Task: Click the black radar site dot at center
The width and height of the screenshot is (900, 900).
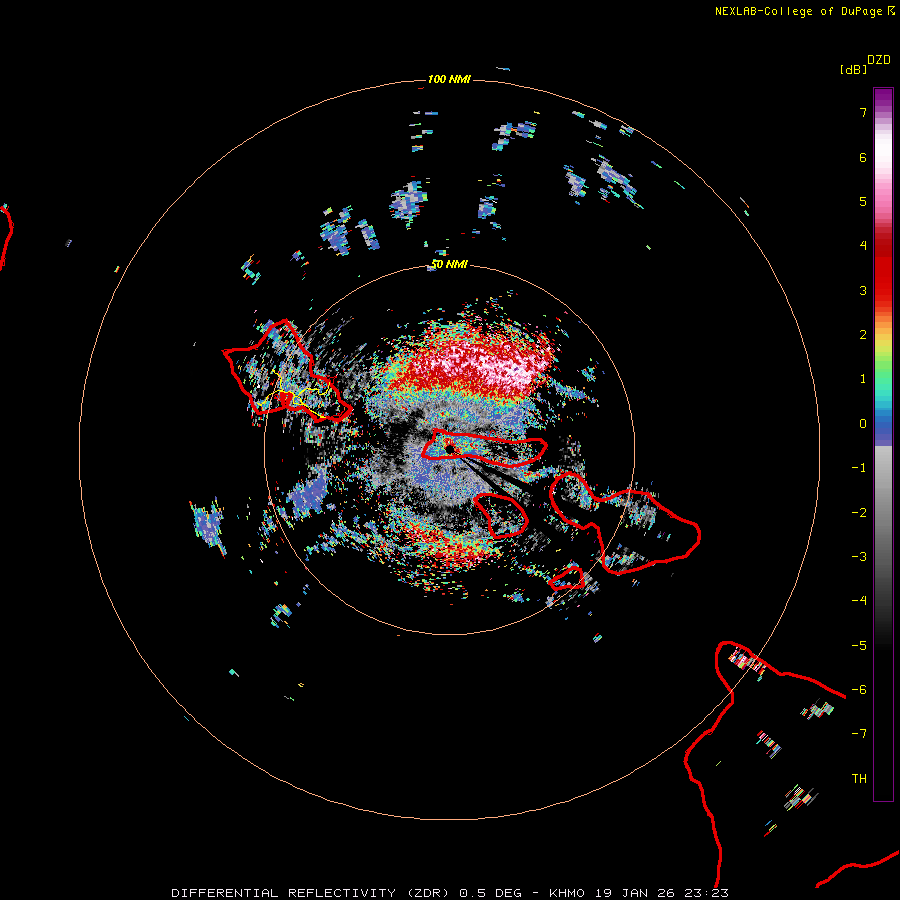Action: (x=449, y=449)
